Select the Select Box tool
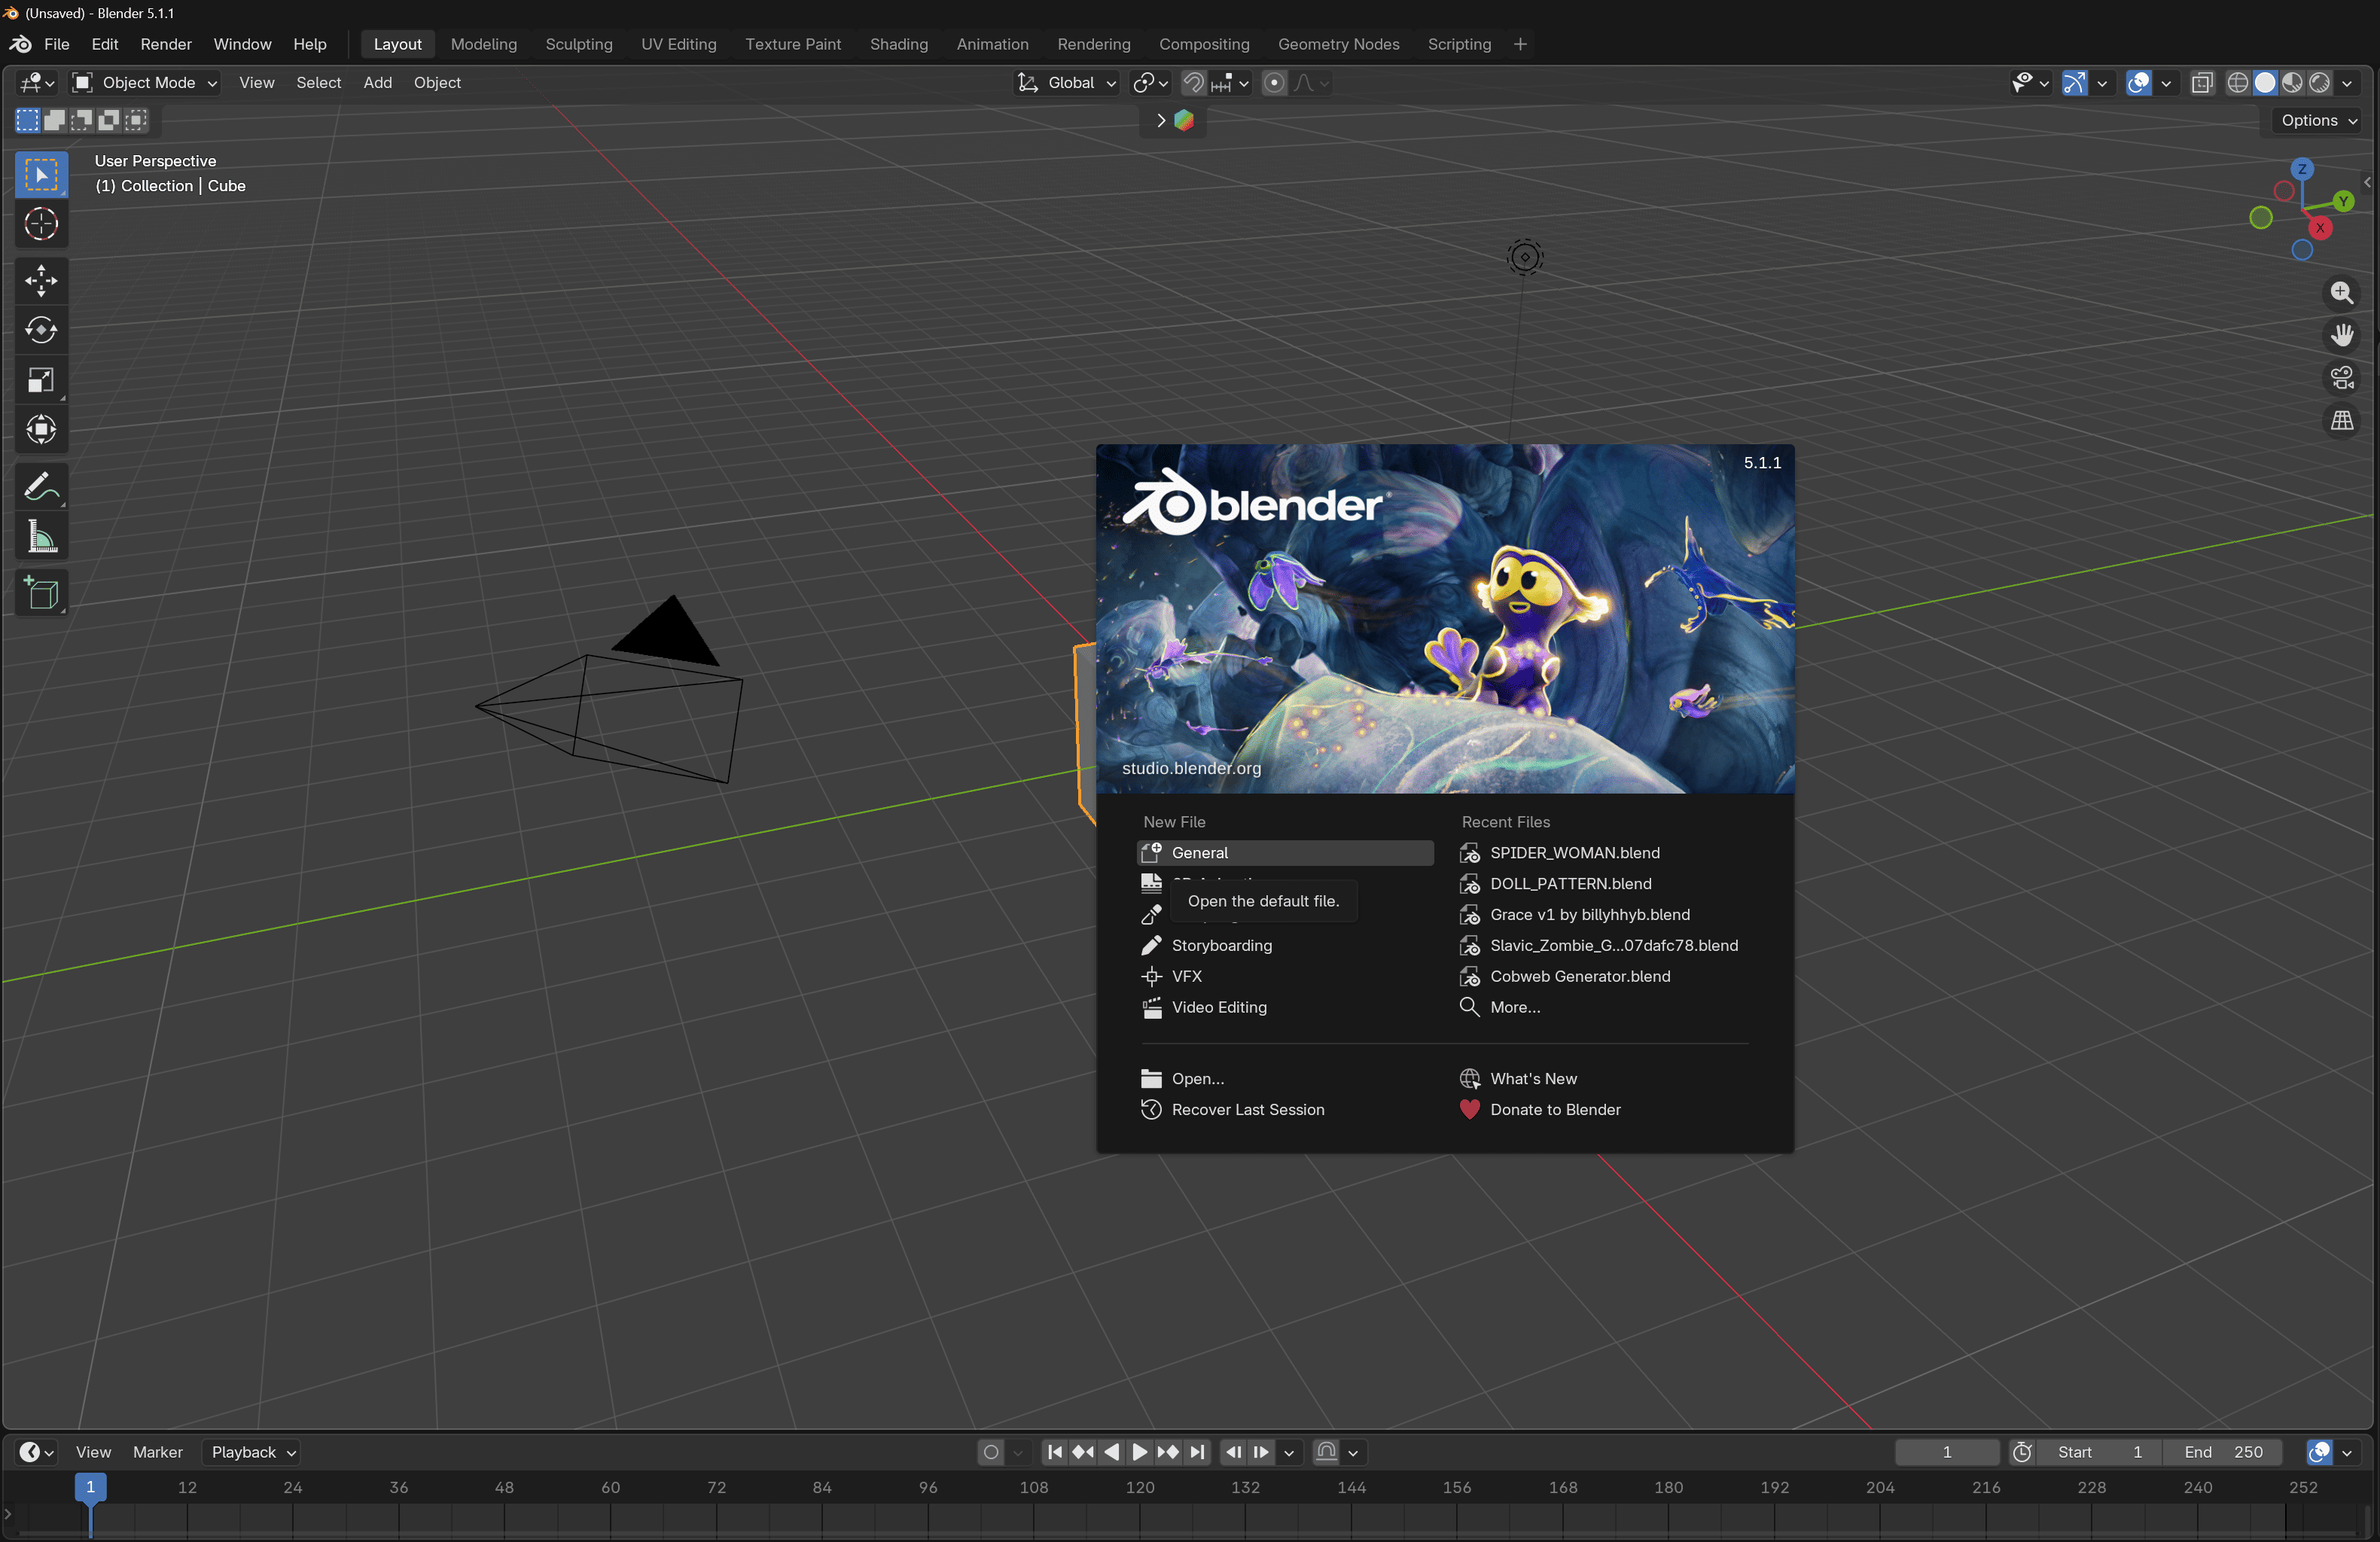The width and height of the screenshot is (2380, 1542). [x=41, y=175]
